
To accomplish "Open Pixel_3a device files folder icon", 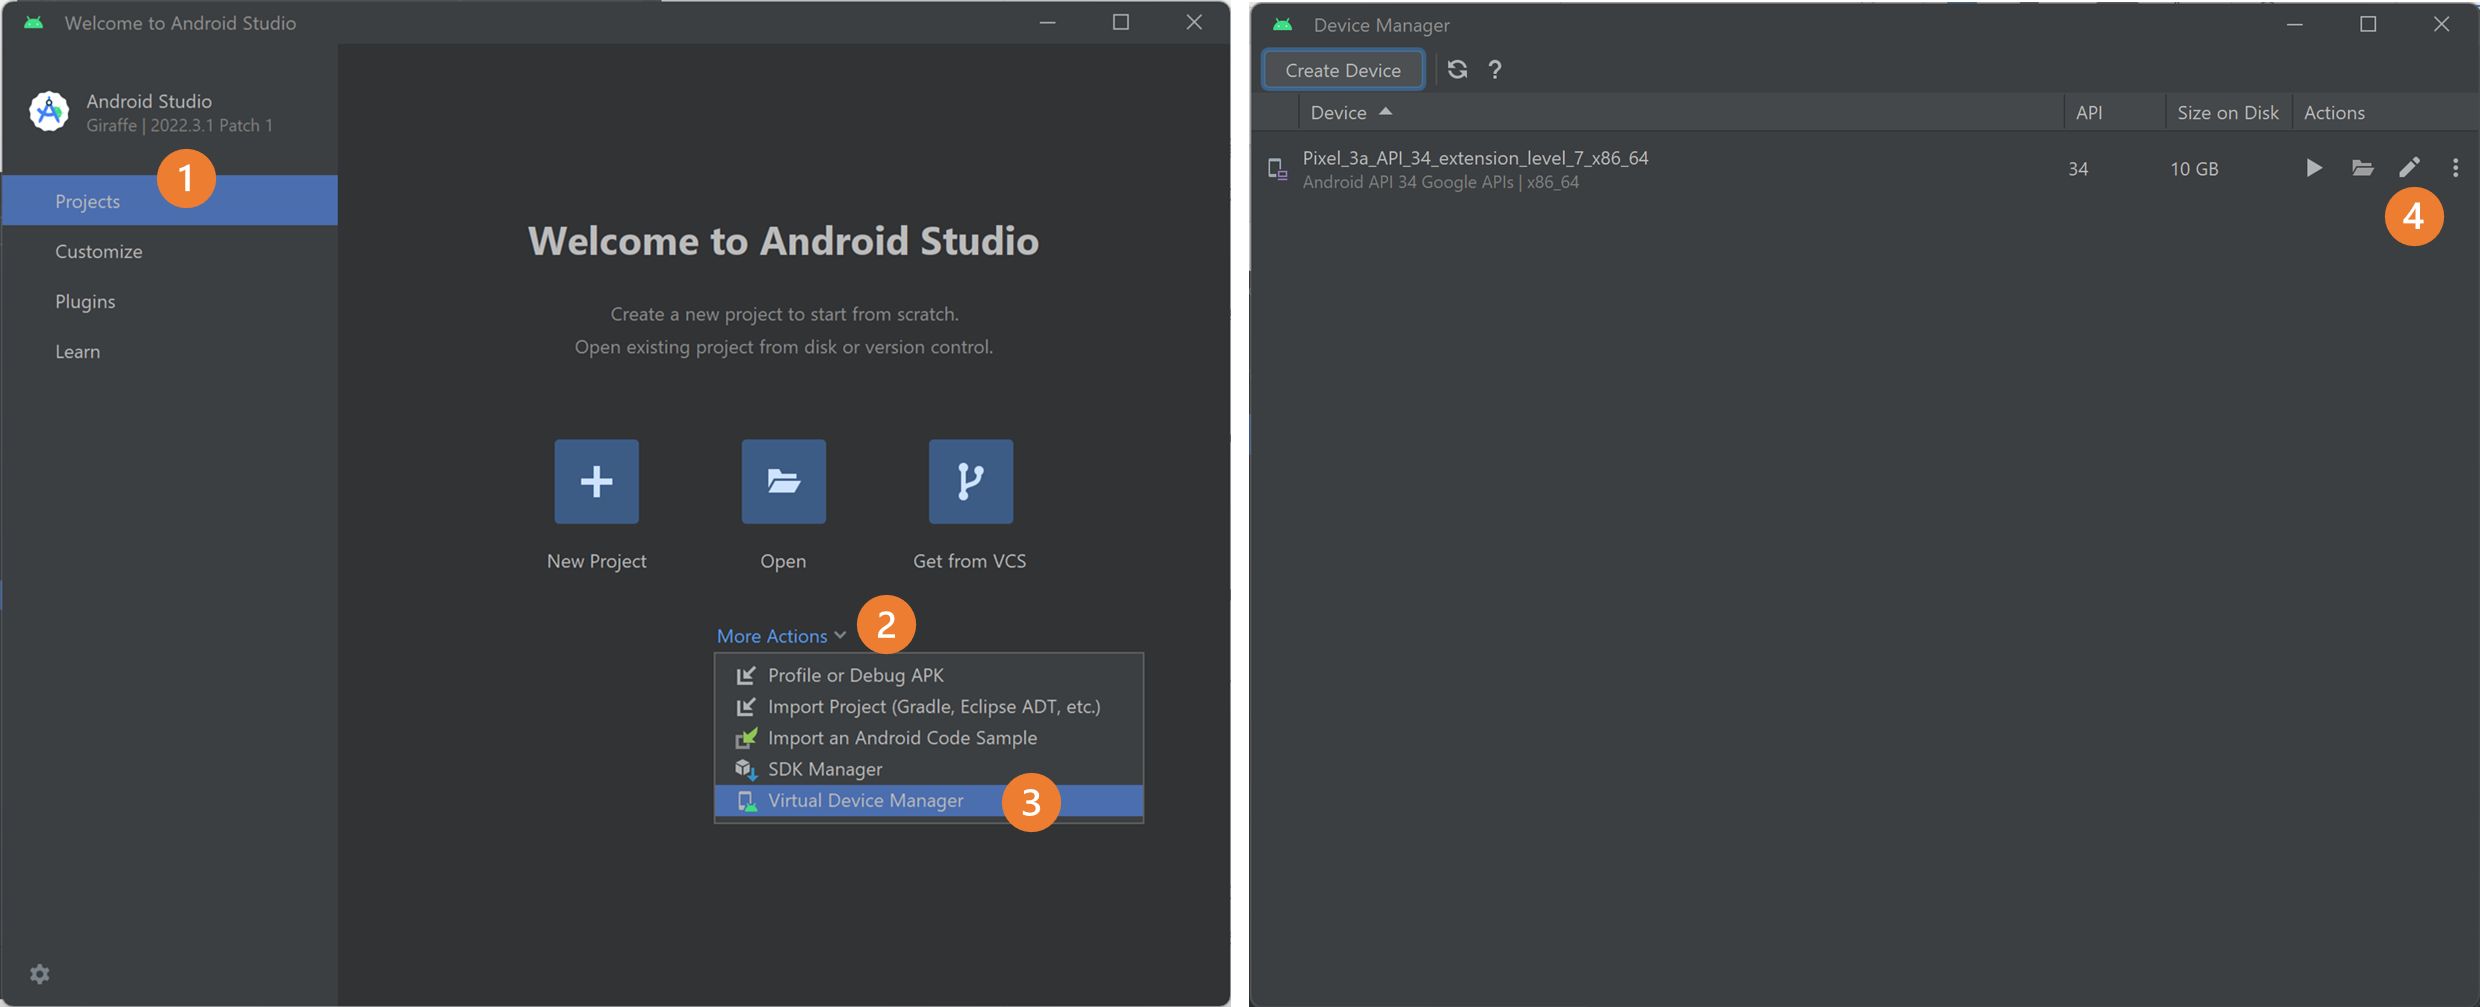I will 2362,168.
